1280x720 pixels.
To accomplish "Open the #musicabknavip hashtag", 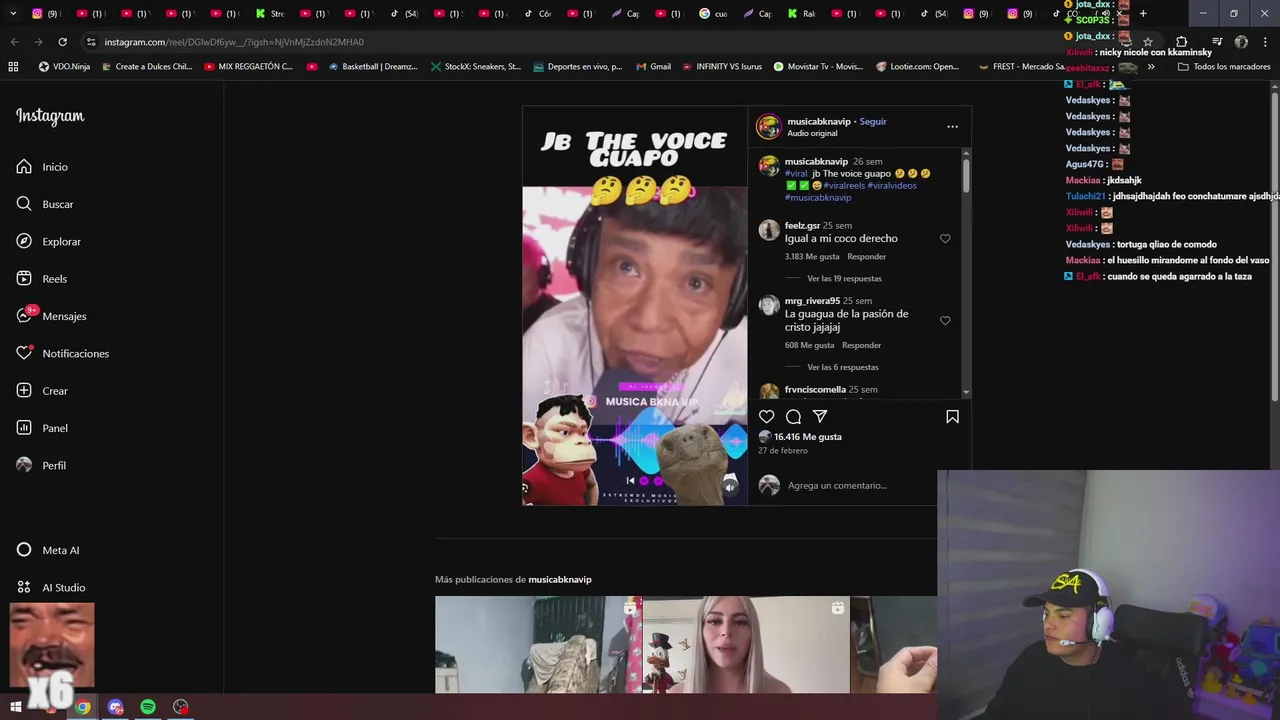I will 818,198.
